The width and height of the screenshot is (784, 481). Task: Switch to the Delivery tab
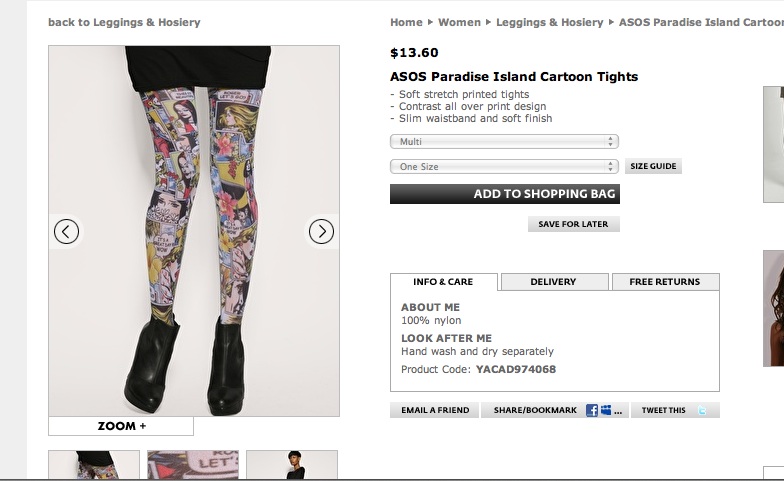(553, 282)
